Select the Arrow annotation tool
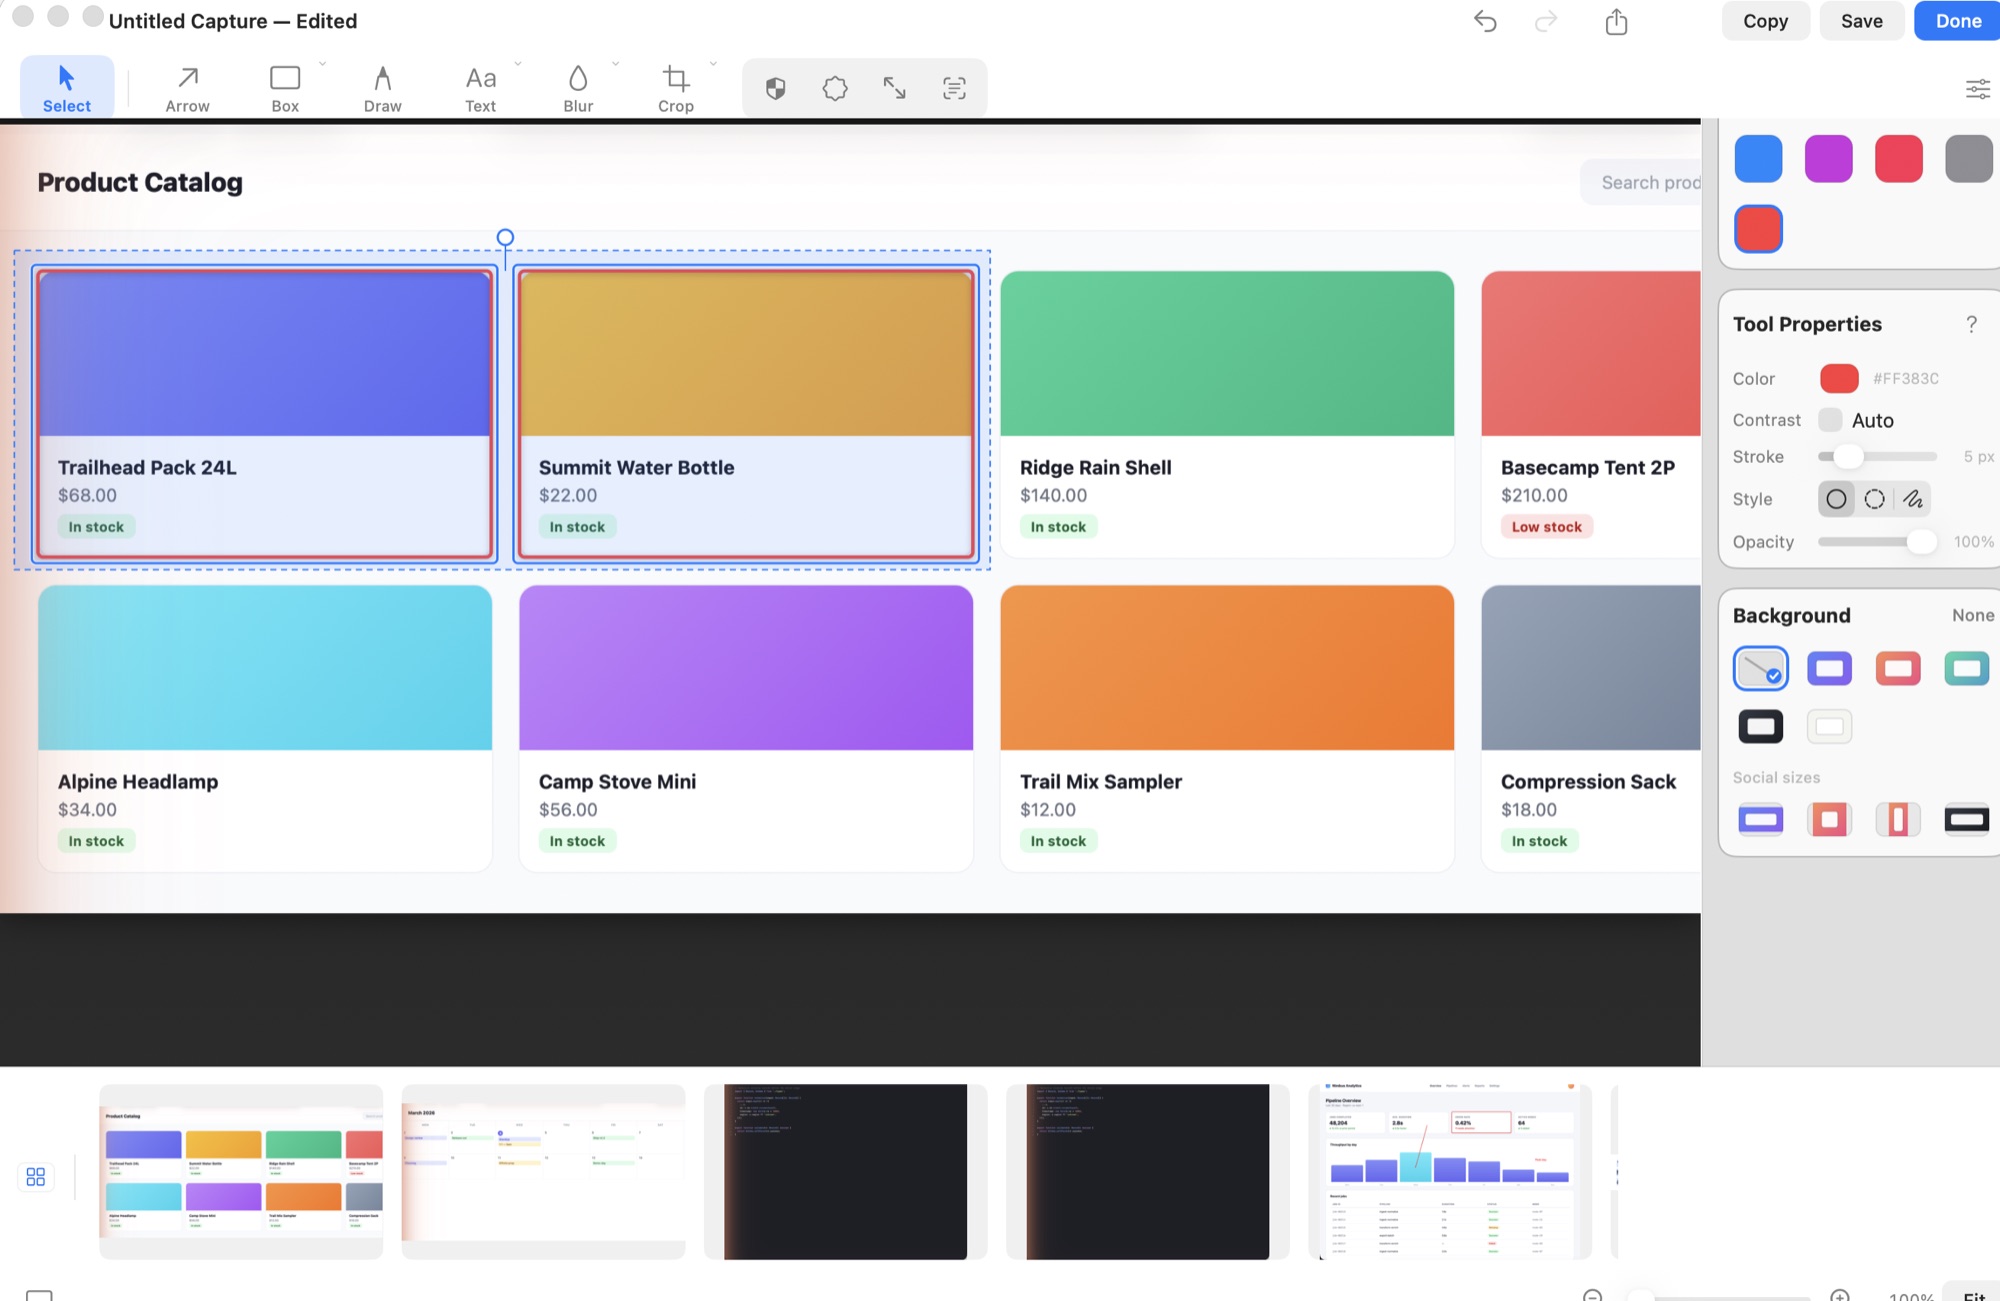 click(x=187, y=88)
